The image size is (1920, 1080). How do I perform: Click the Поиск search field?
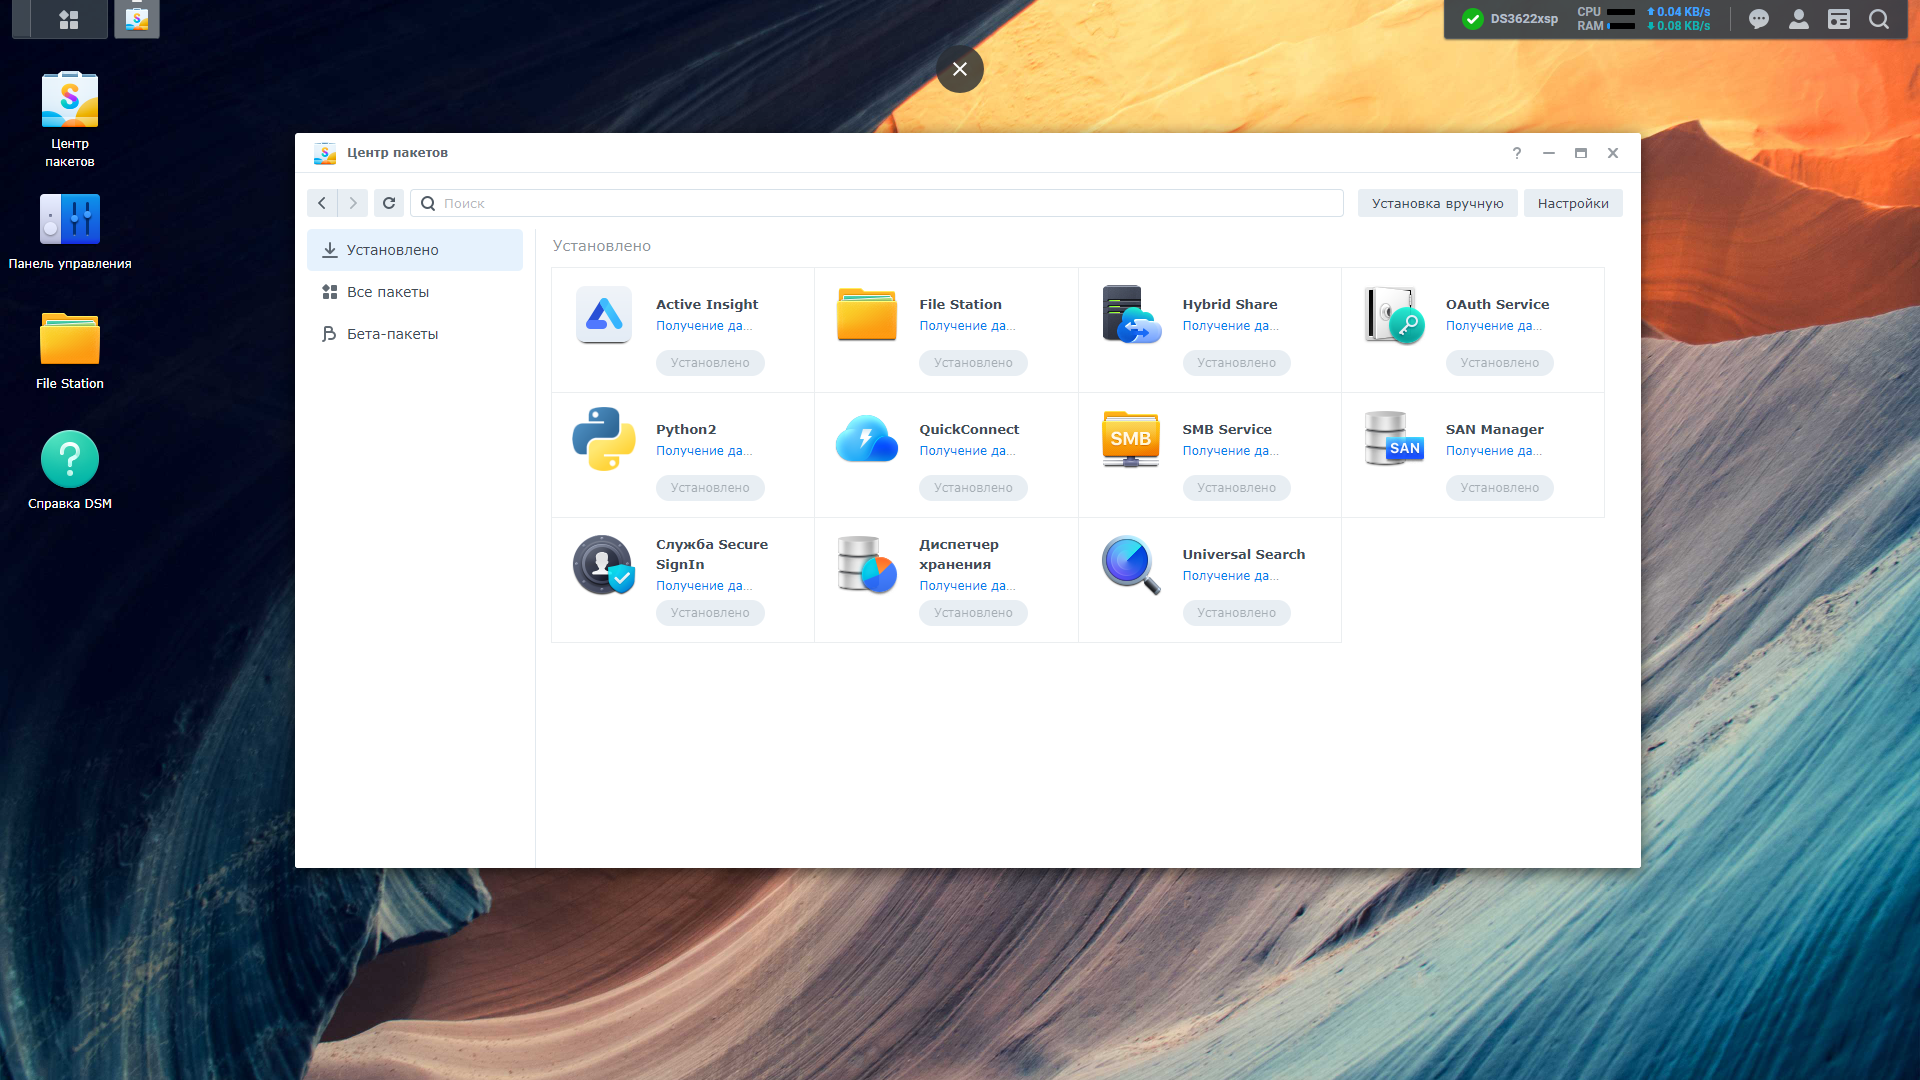[877, 203]
